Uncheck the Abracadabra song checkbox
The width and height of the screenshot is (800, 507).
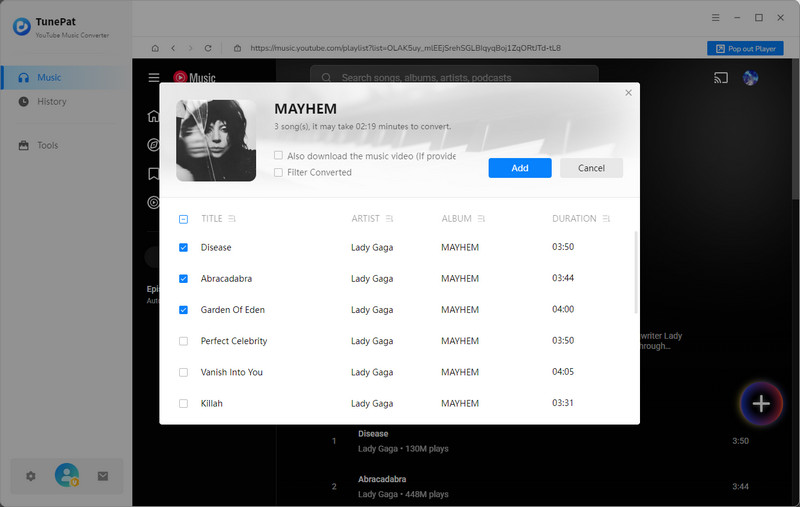(183, 278)
